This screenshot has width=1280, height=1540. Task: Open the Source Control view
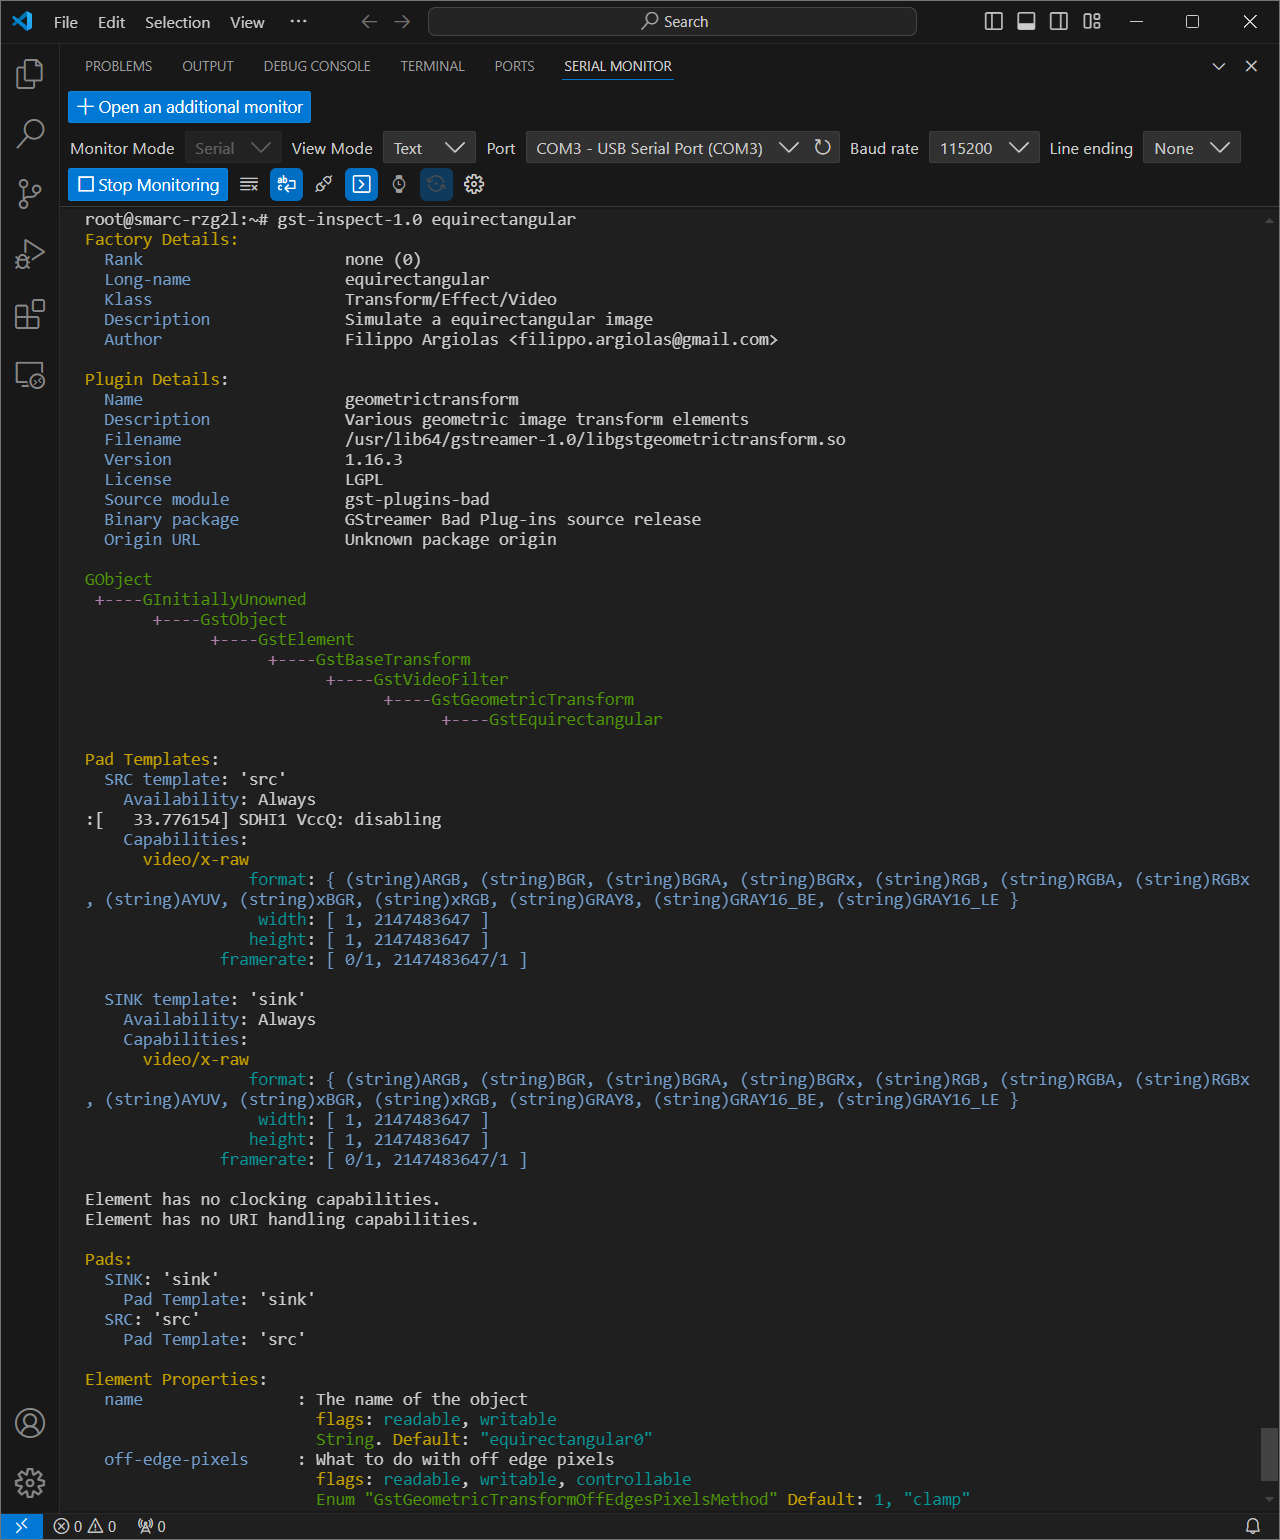click(x=30, y=194)
